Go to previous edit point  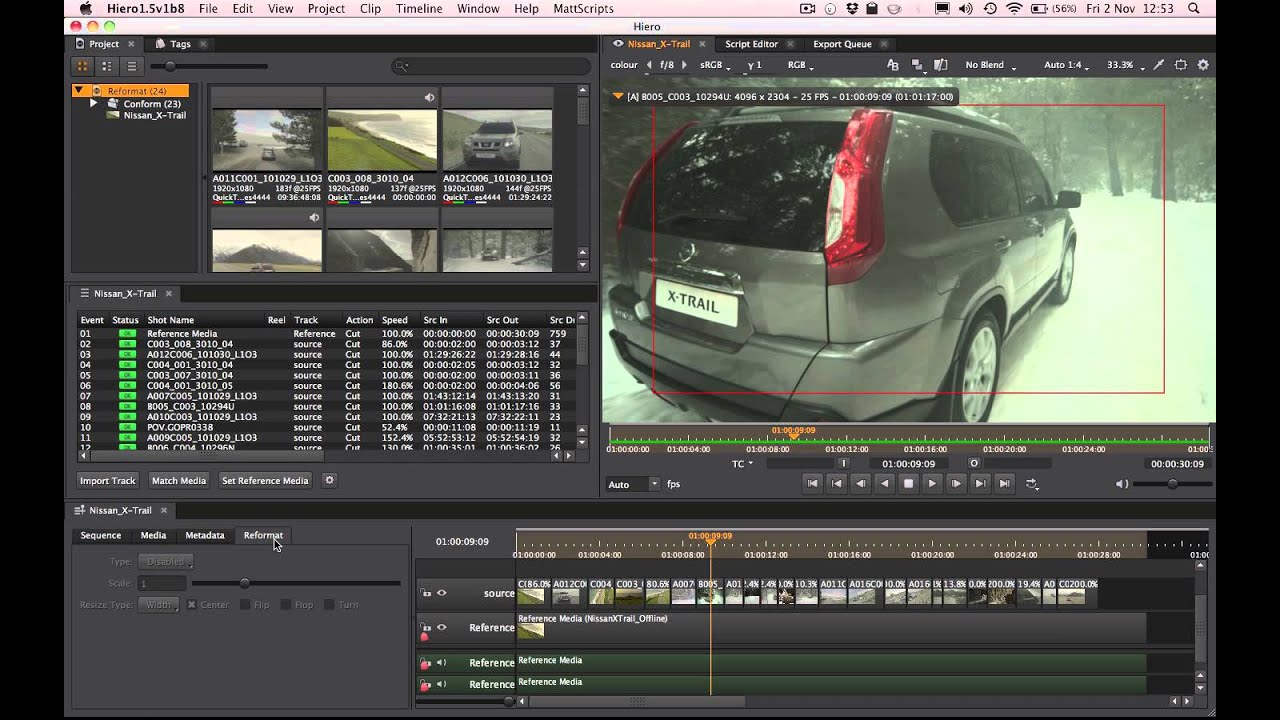coord(837,483)
